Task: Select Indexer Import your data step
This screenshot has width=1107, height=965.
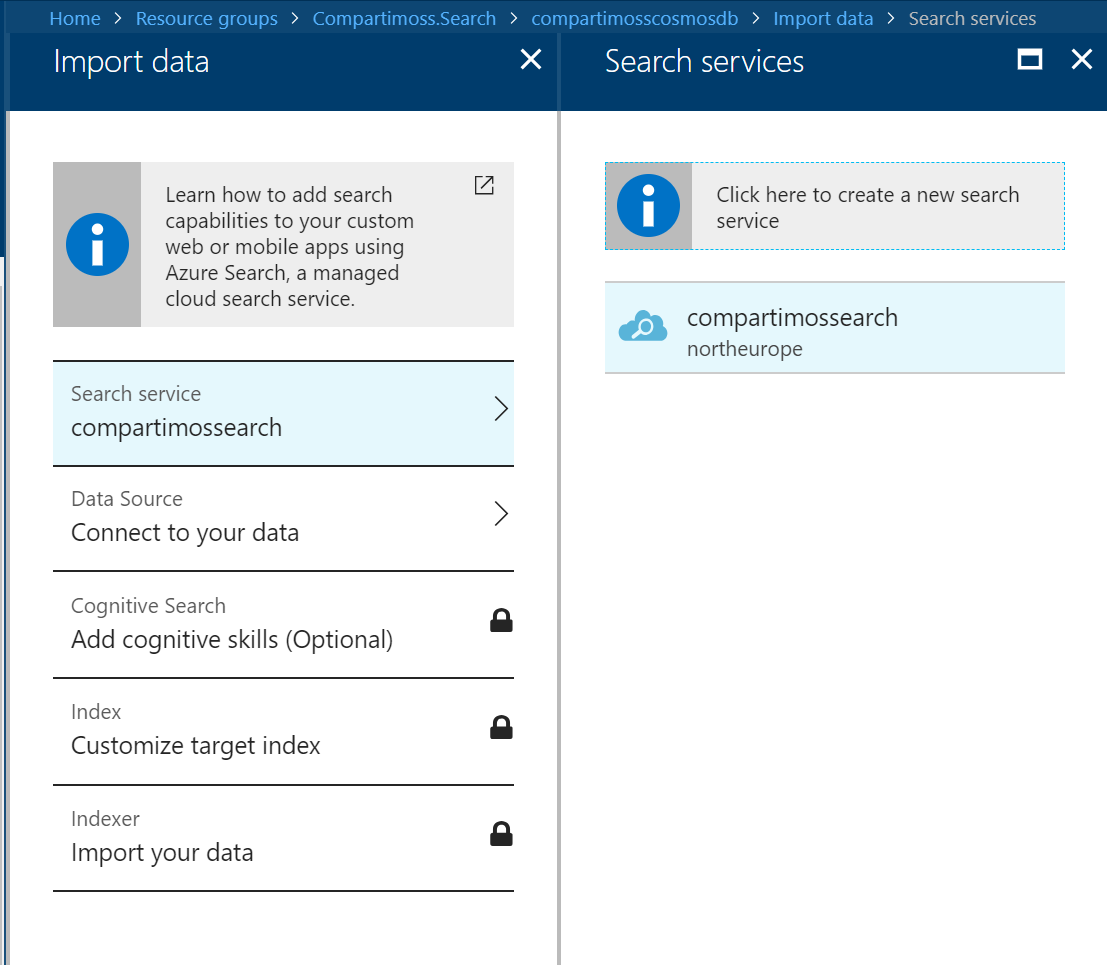Action: click(x=283, y=838)
